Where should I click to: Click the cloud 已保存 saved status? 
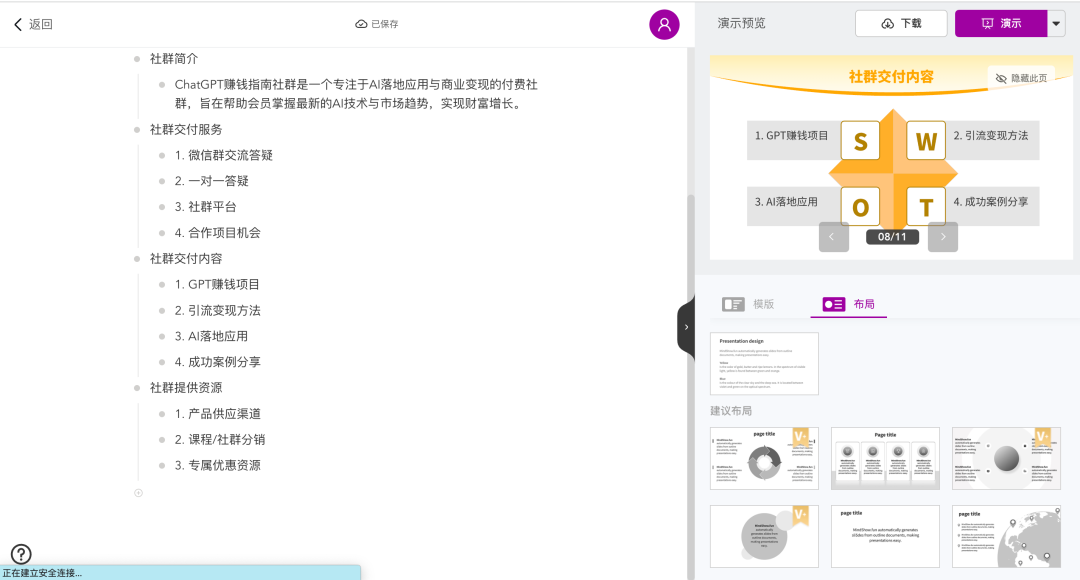click(x=377, y=24)
